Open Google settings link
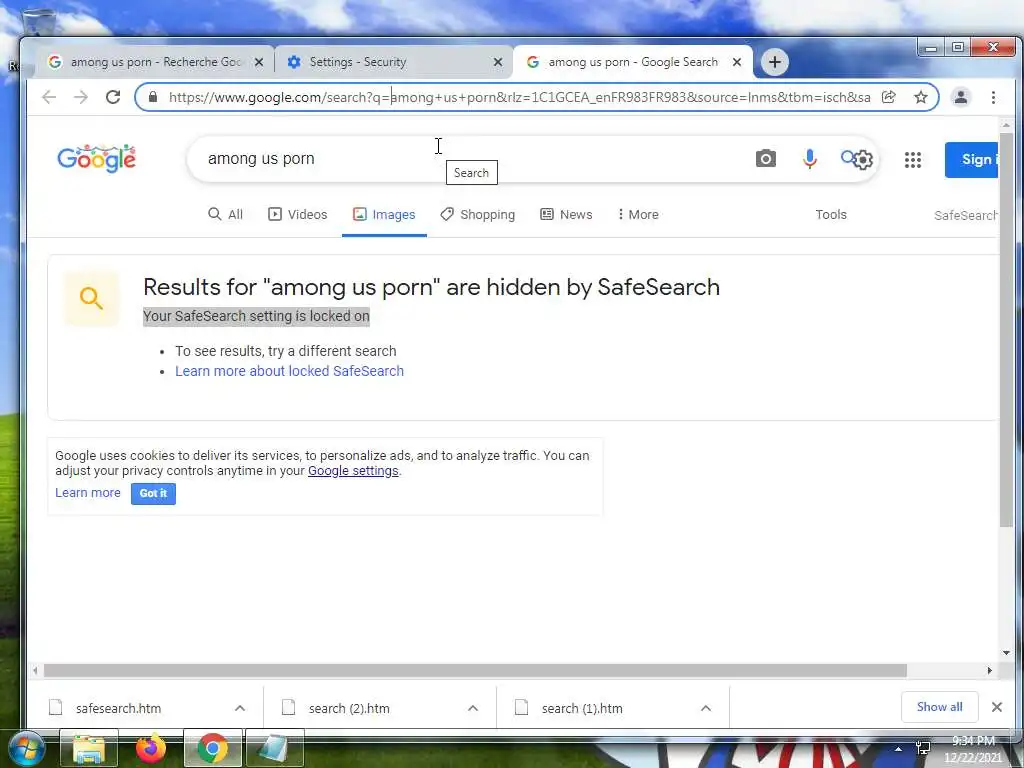The width and height of the screenshot is (1024, 768). tap(353, 471)
